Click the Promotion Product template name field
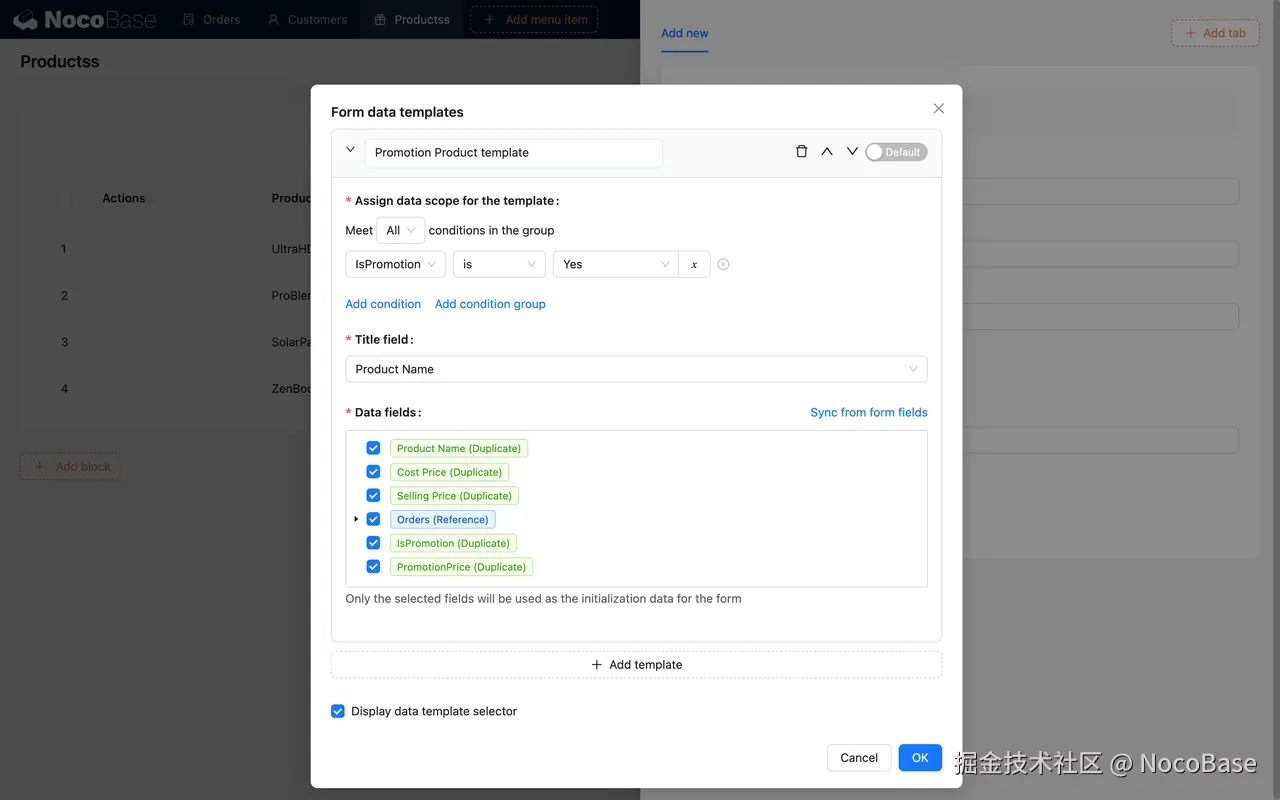 [514, 152]
